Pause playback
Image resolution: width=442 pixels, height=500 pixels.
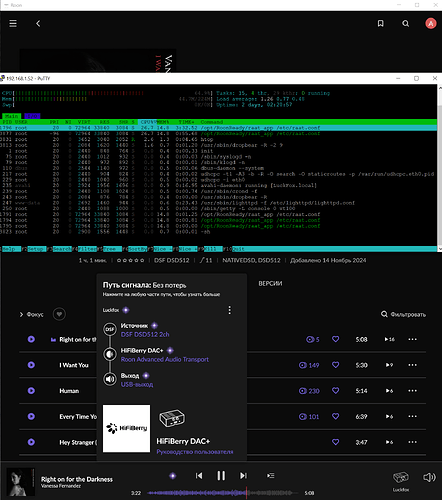tap(221, 476)
